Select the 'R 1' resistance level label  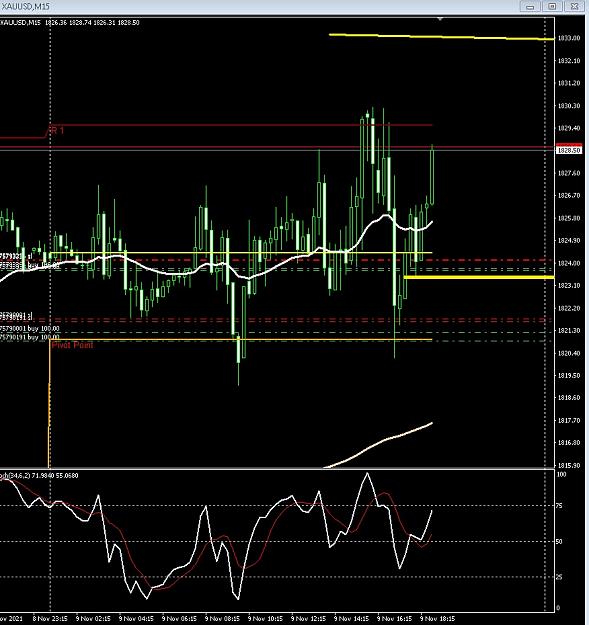tap(57, 130)
